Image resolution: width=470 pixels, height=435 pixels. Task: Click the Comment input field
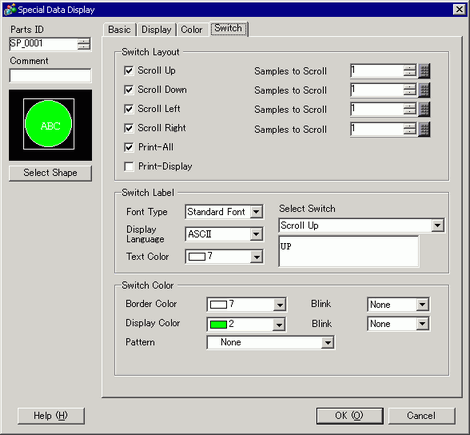50,75
